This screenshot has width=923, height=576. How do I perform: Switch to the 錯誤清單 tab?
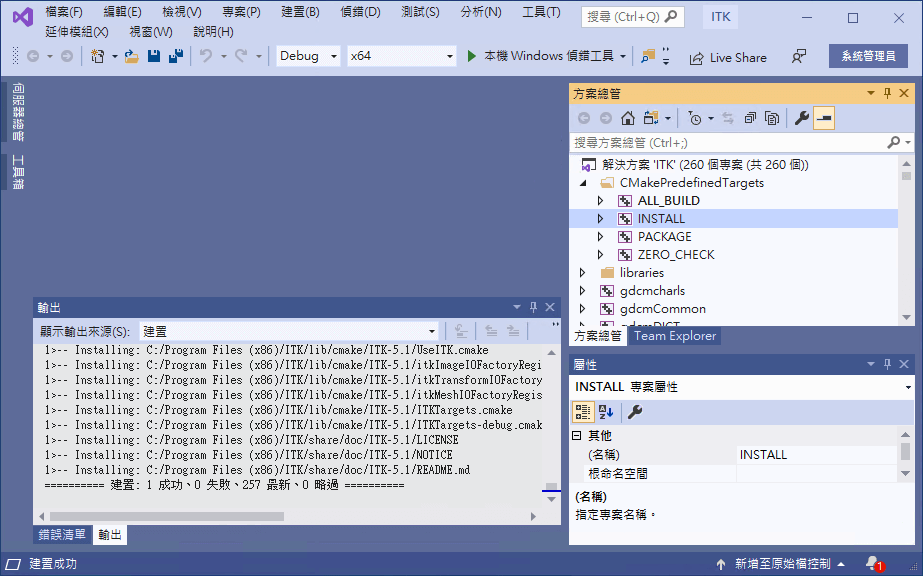pyautogui.click(x=62, y=534)
